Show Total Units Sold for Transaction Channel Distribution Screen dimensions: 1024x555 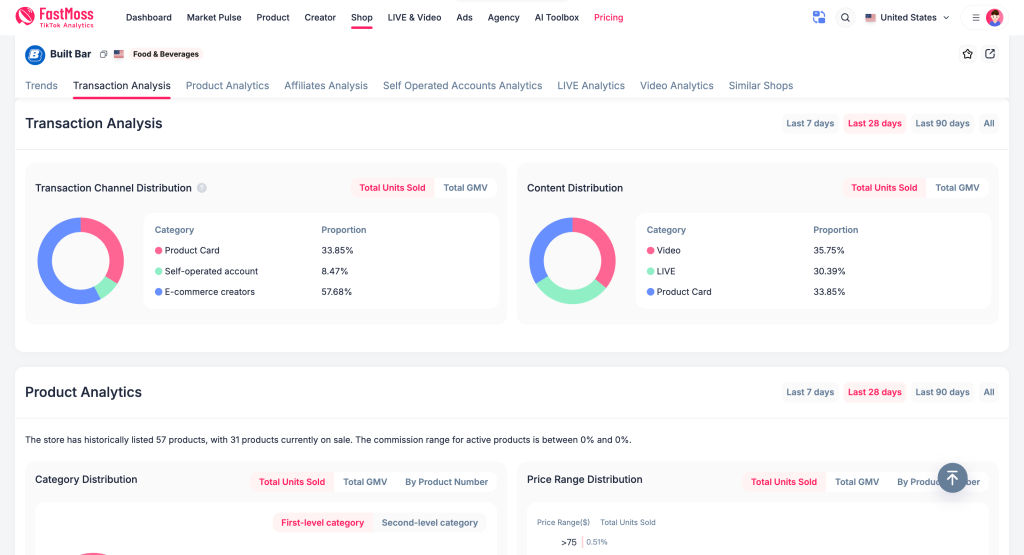pos(392,188)
